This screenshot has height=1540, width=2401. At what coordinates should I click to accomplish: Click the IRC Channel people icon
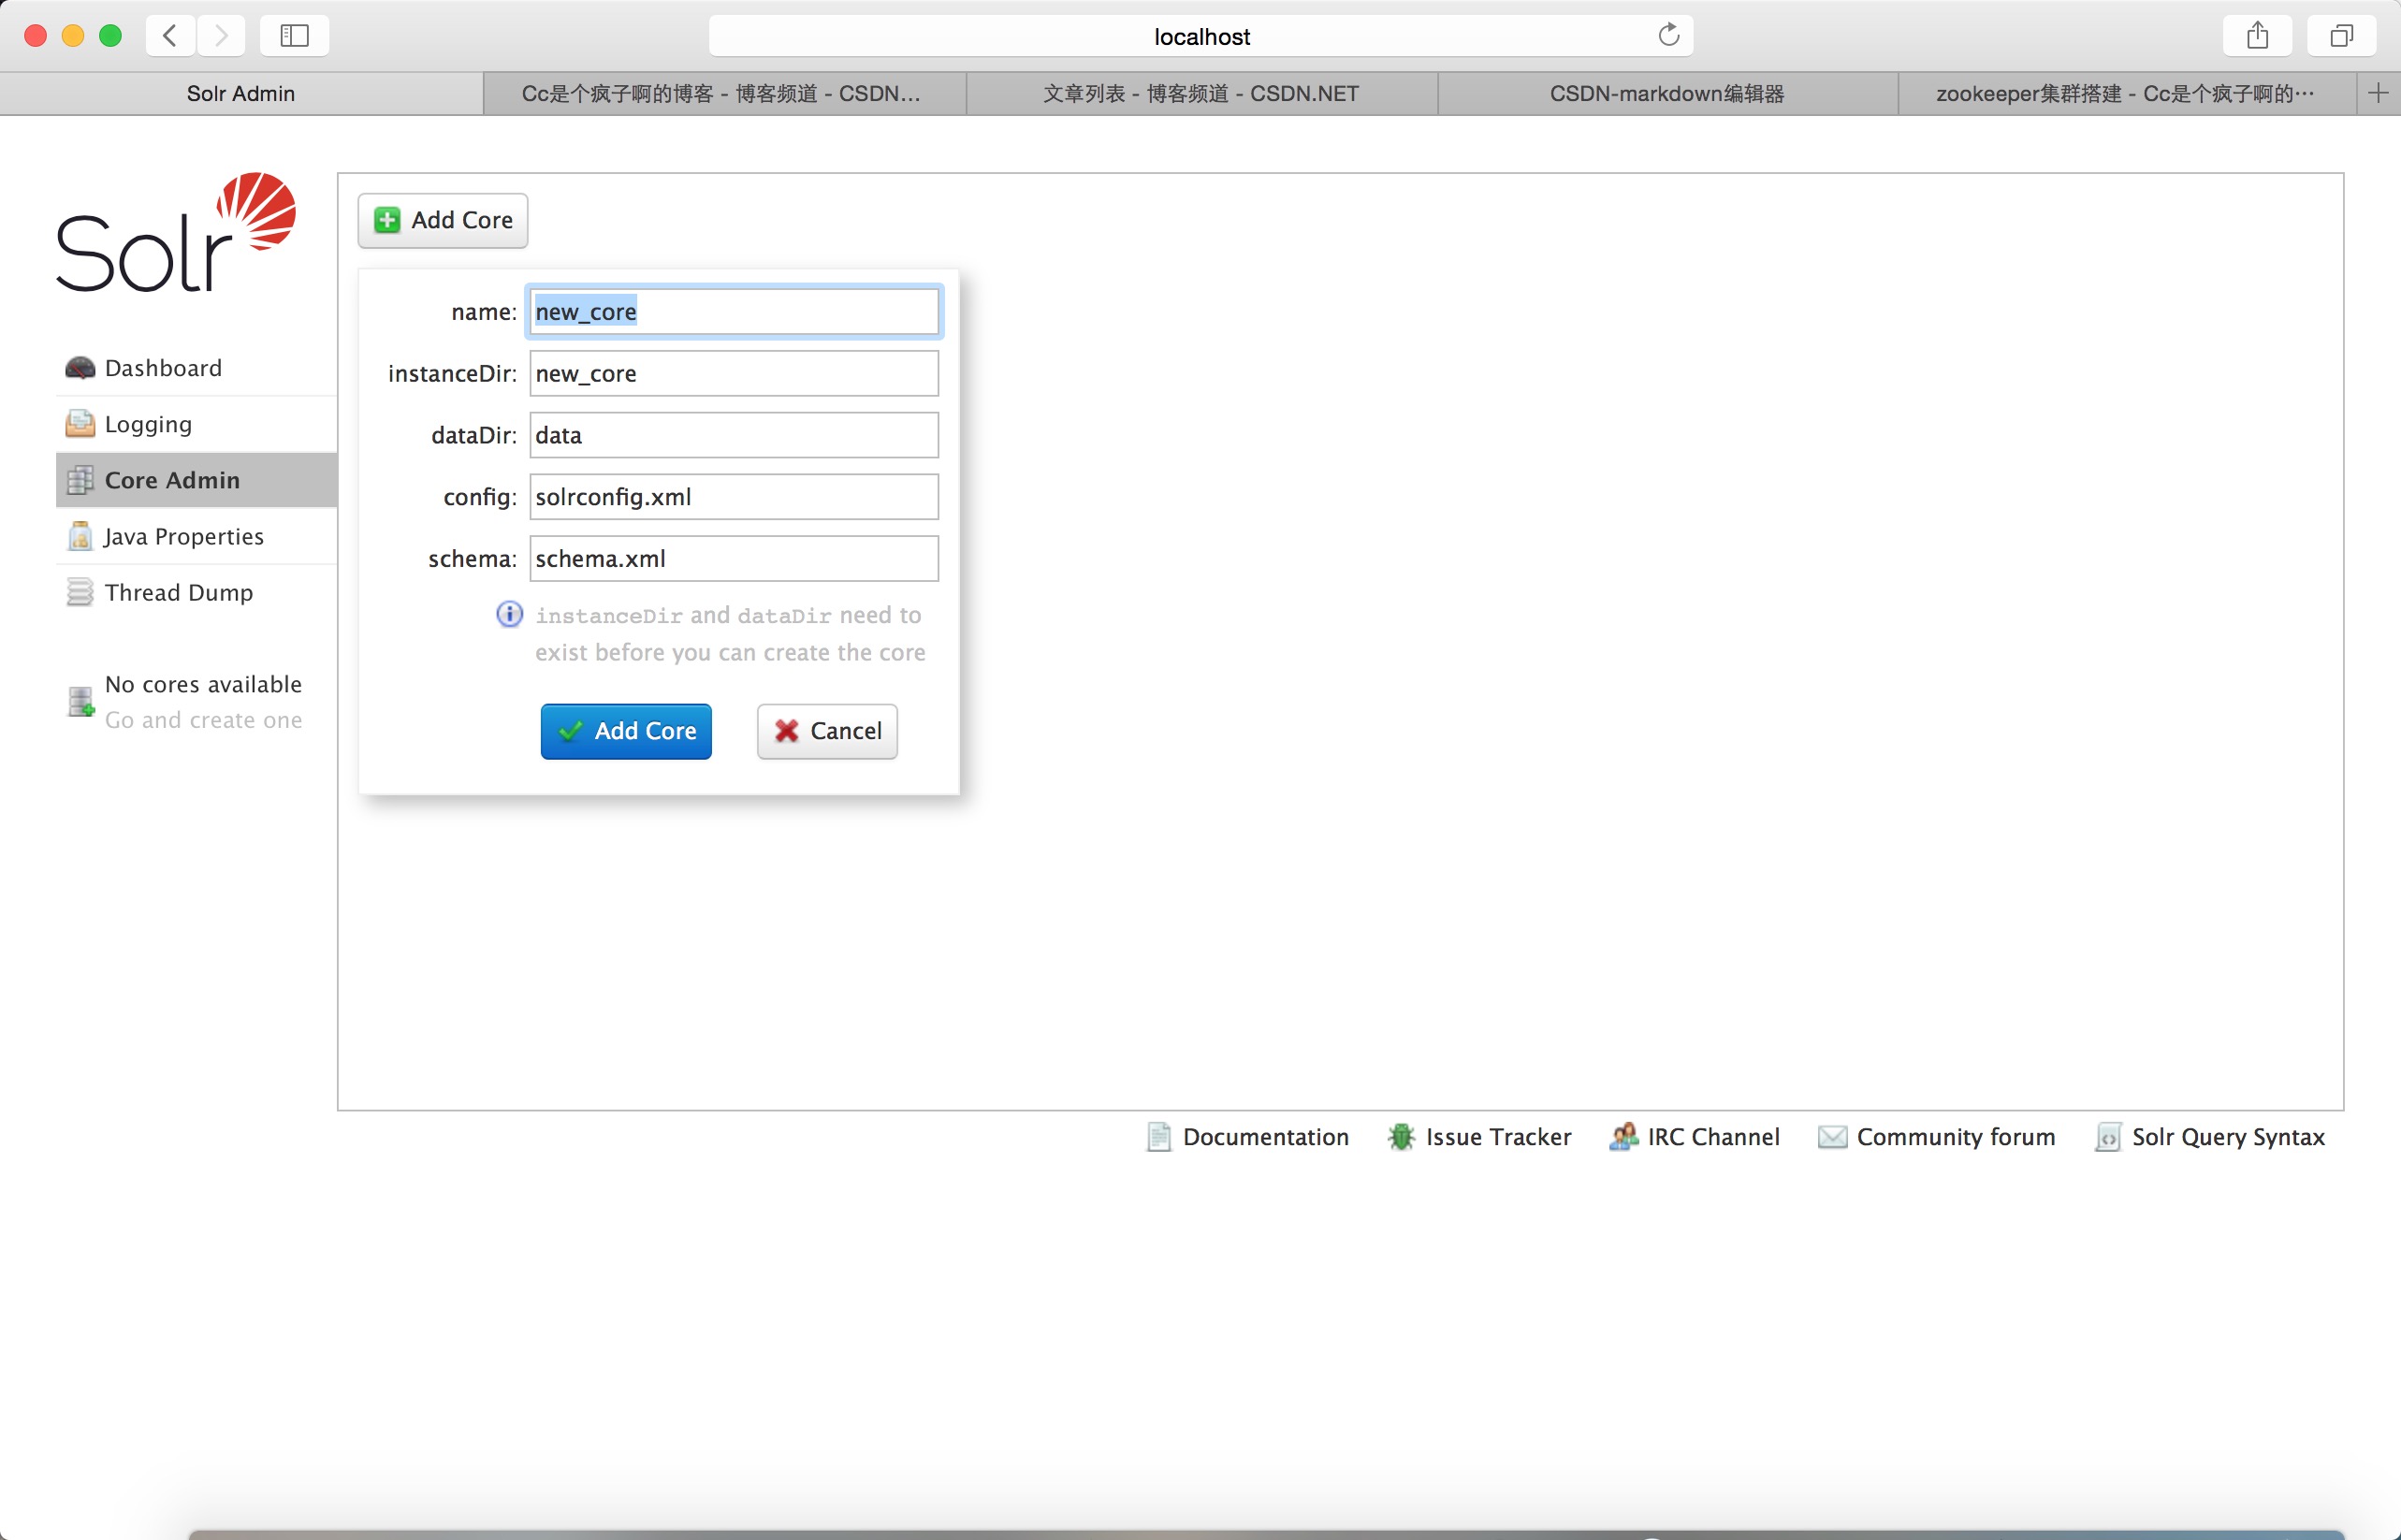[1623, 1137]
